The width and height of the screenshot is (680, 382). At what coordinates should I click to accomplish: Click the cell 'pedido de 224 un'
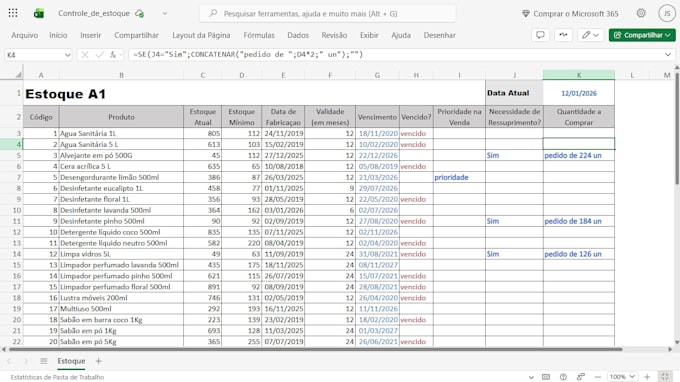579,155
